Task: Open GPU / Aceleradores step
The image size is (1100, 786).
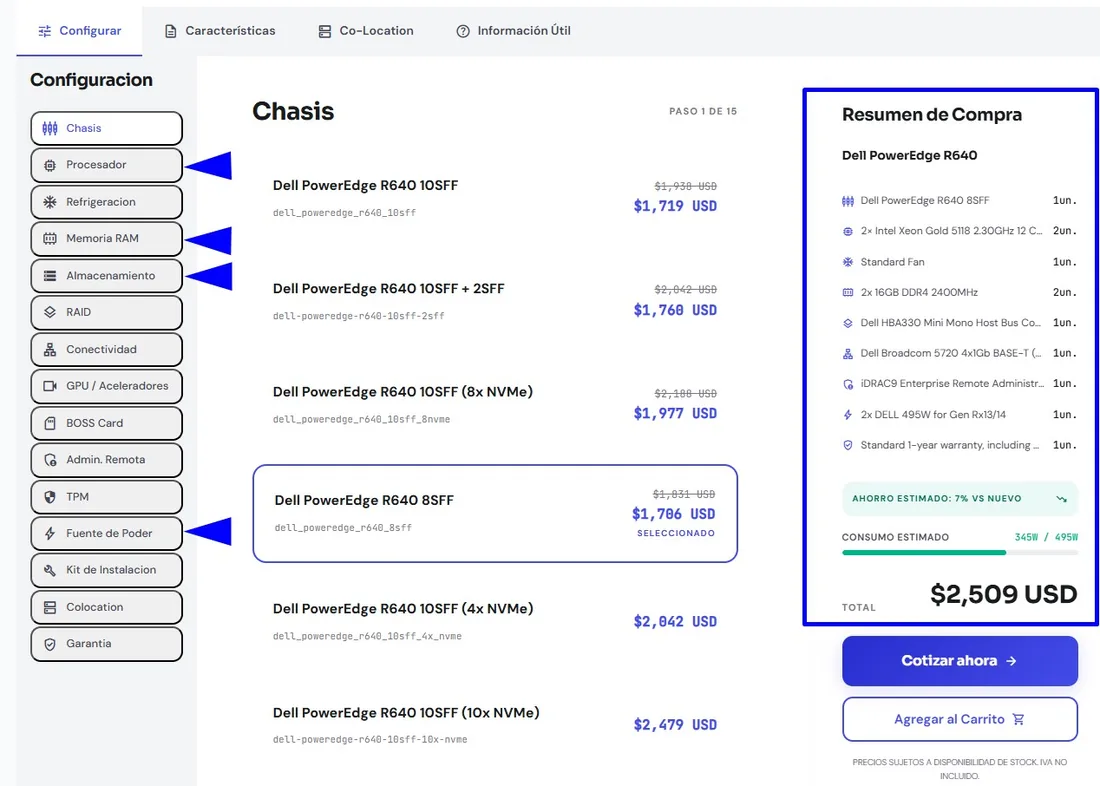Action: 107,386
